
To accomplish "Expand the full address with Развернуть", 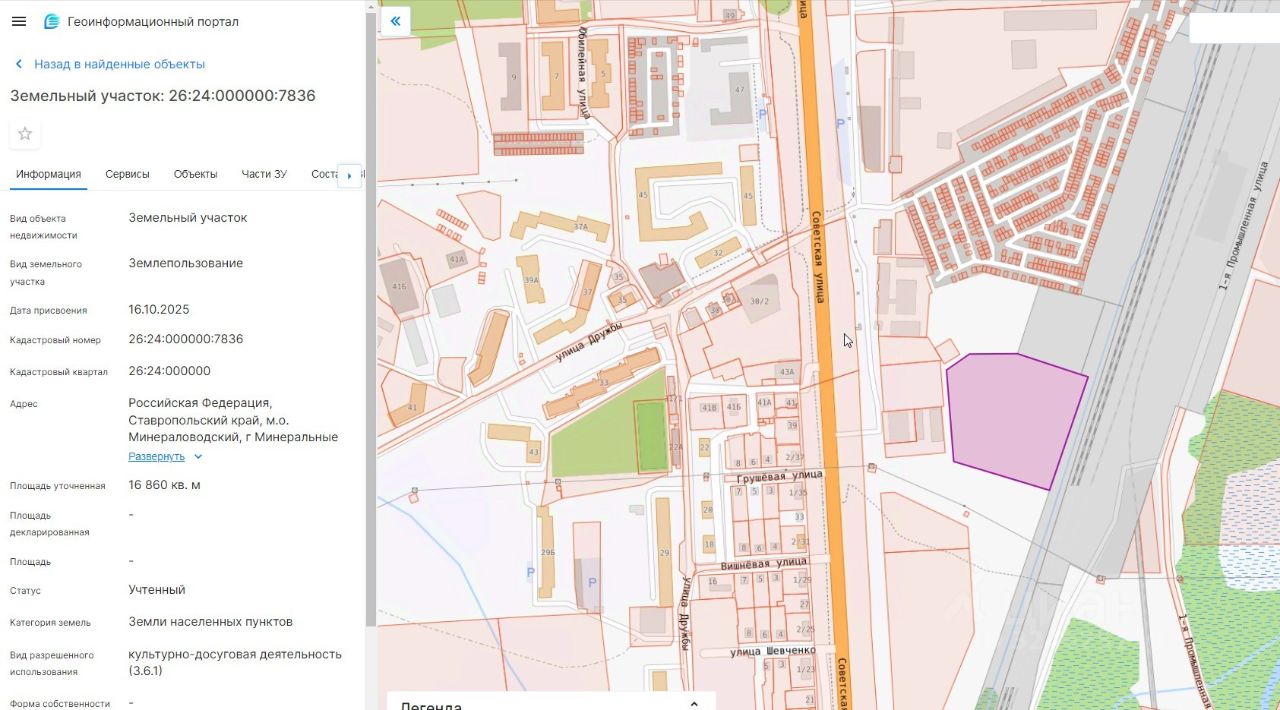I will tap(165, 456).
